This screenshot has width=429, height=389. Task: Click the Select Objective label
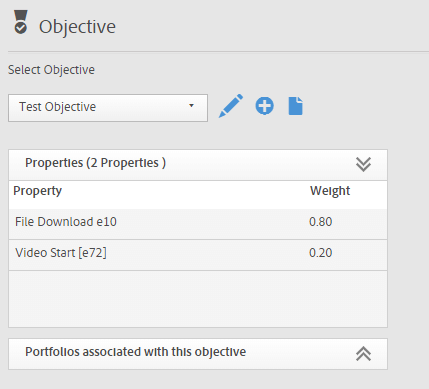click(51, 70)
